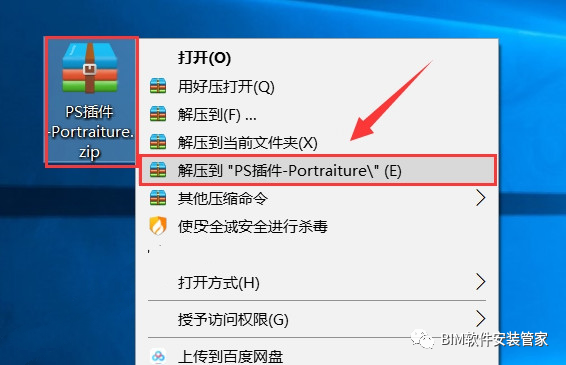Click HaoZip icon beside 用好压打开(Q)
Screen dimensions: 566x365
tap(158, 86)
